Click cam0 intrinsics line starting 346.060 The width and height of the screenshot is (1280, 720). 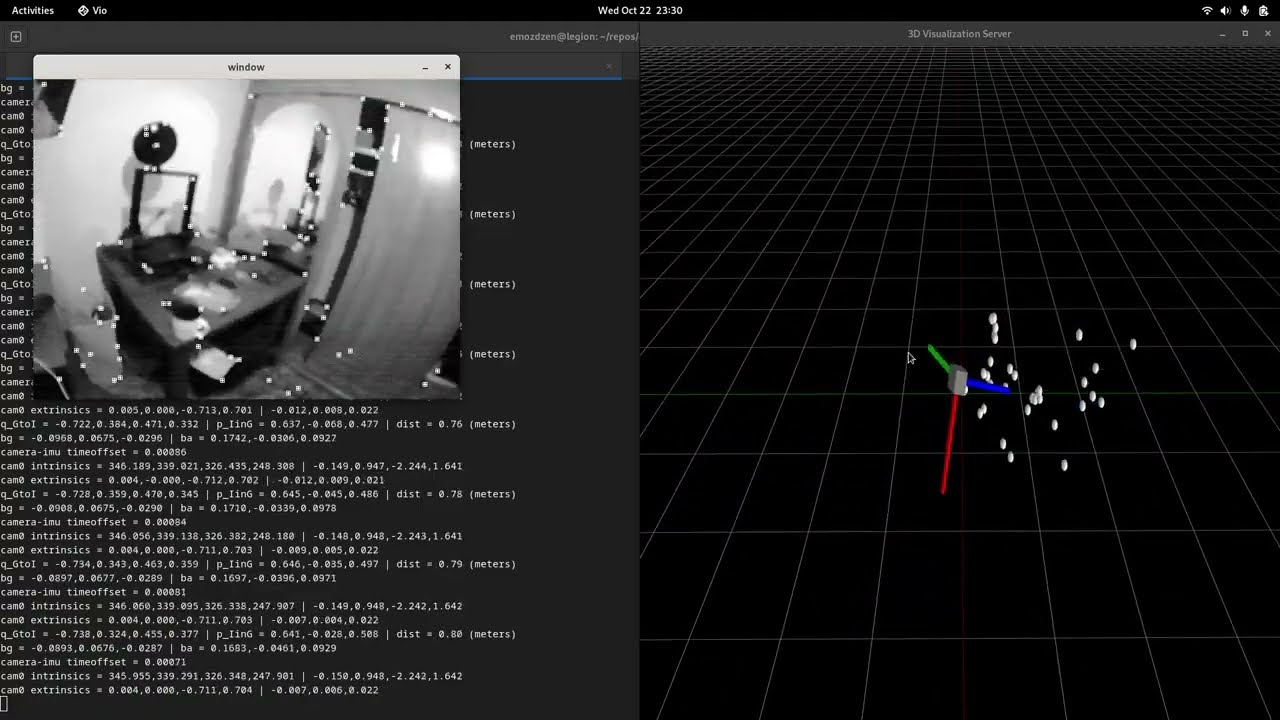(231, 606)
